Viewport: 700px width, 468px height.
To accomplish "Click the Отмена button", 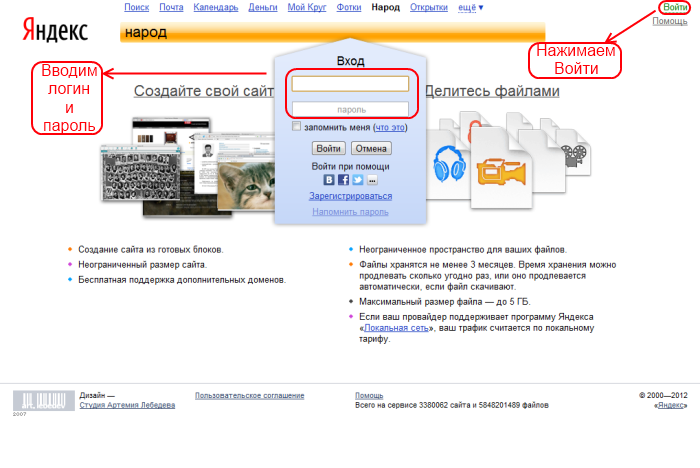I will point(371,148).
